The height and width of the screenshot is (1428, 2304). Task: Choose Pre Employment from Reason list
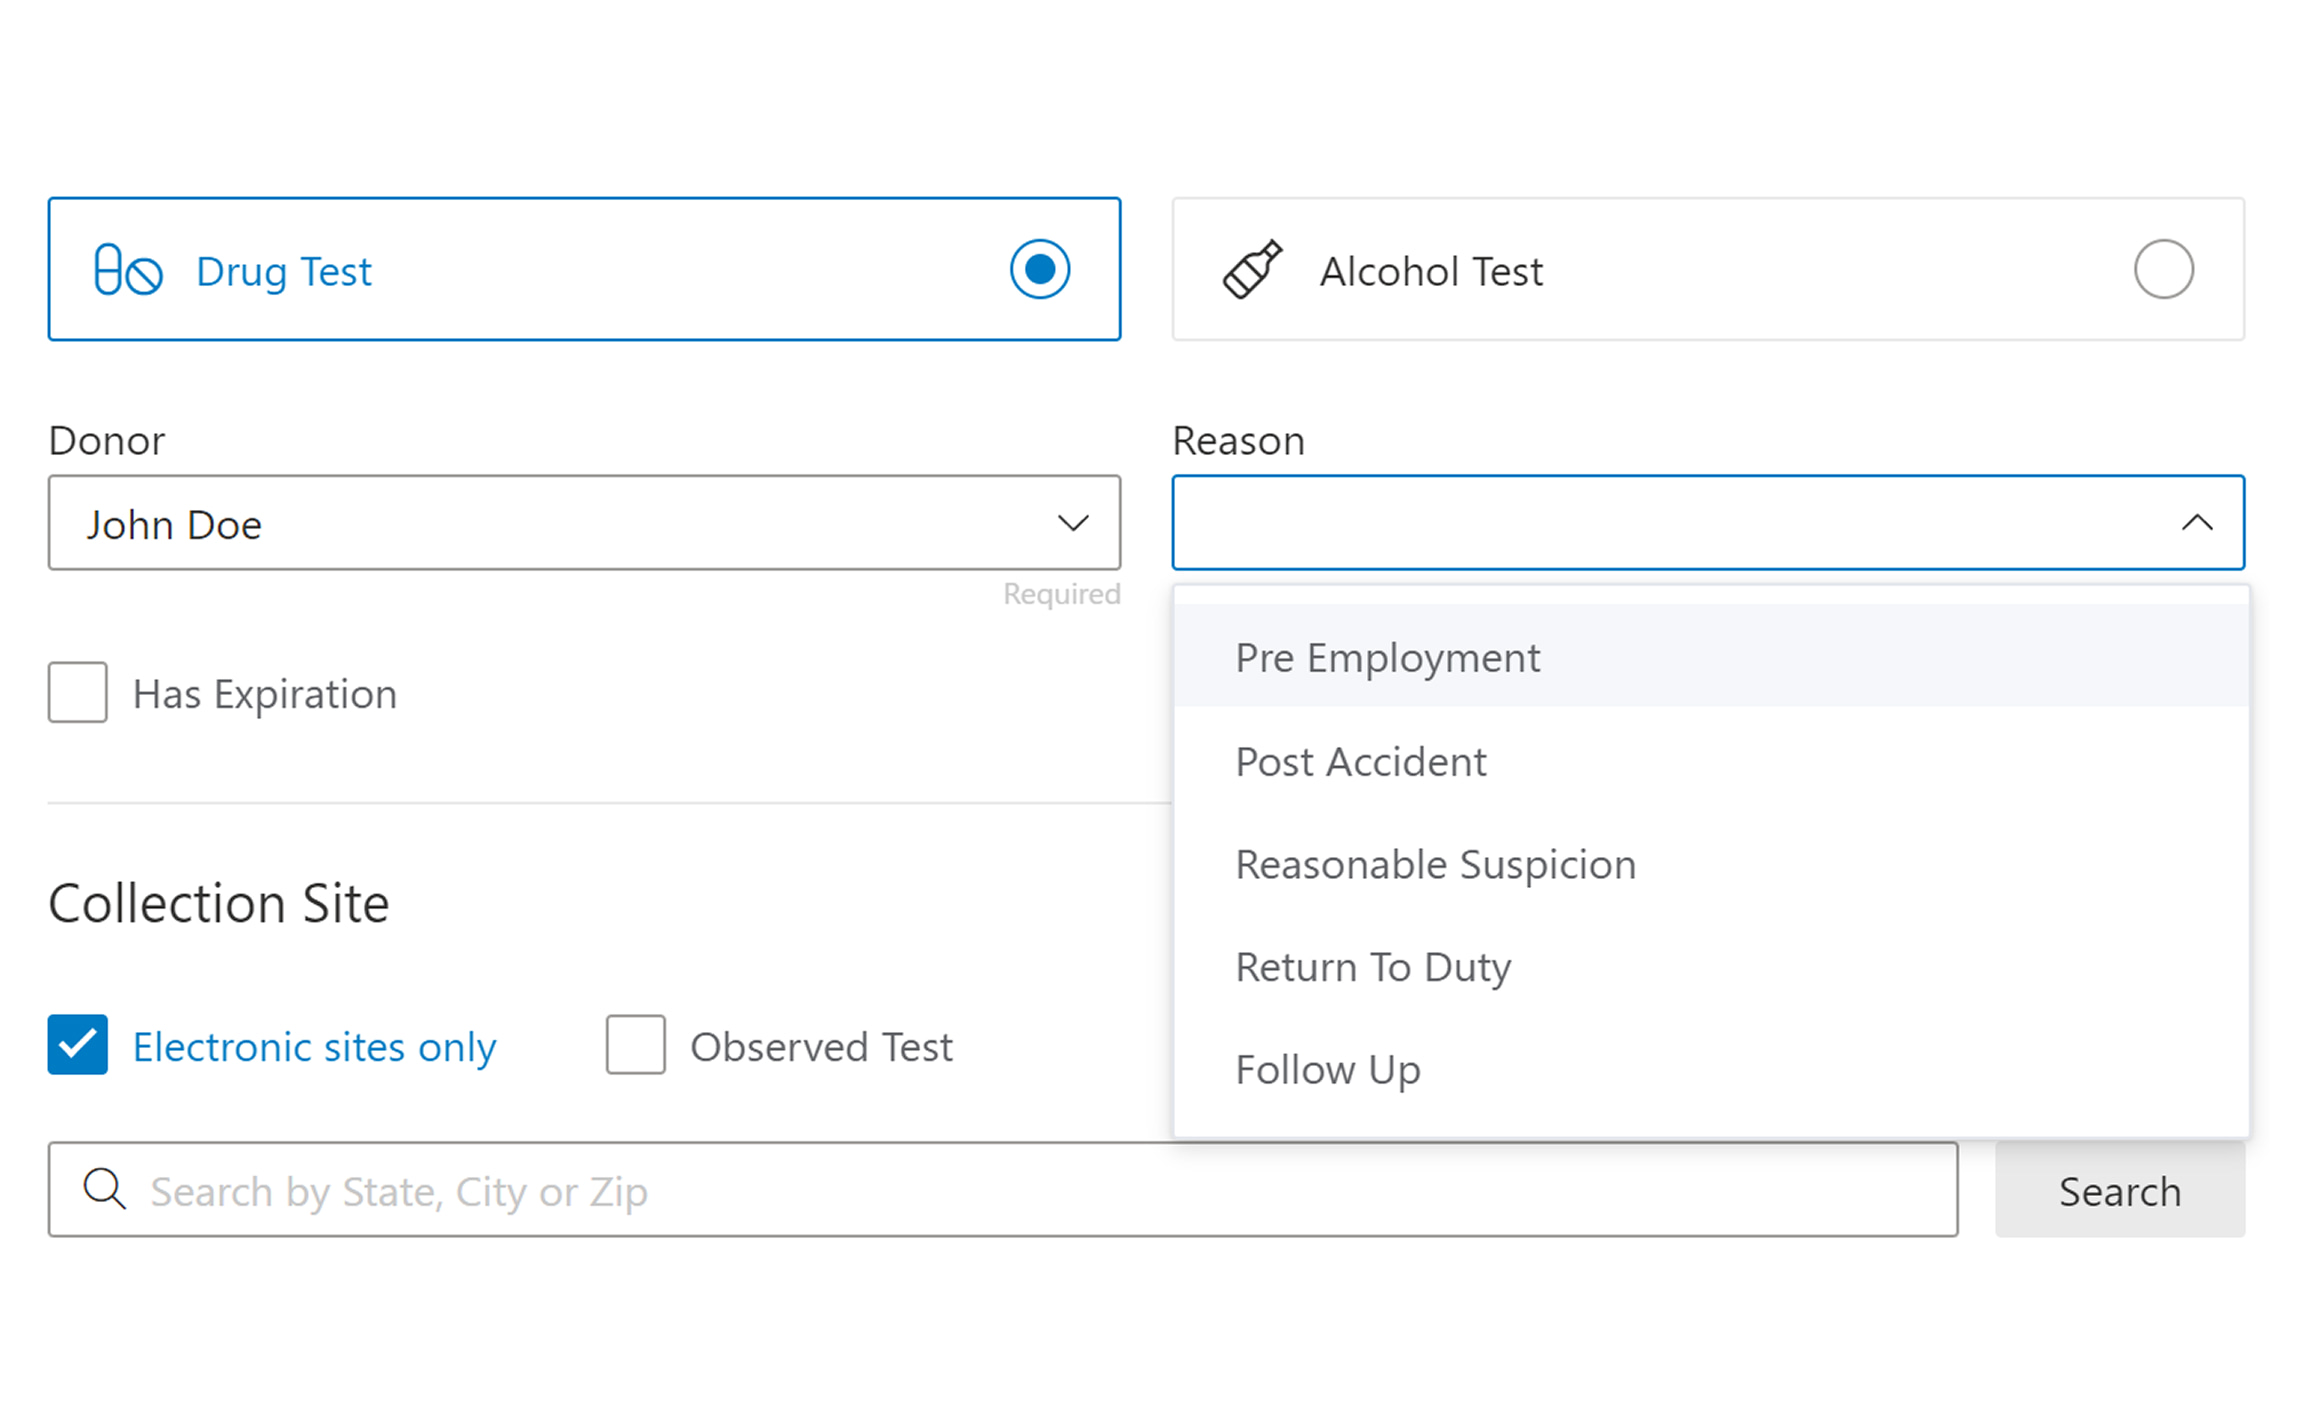(1711, 657)
